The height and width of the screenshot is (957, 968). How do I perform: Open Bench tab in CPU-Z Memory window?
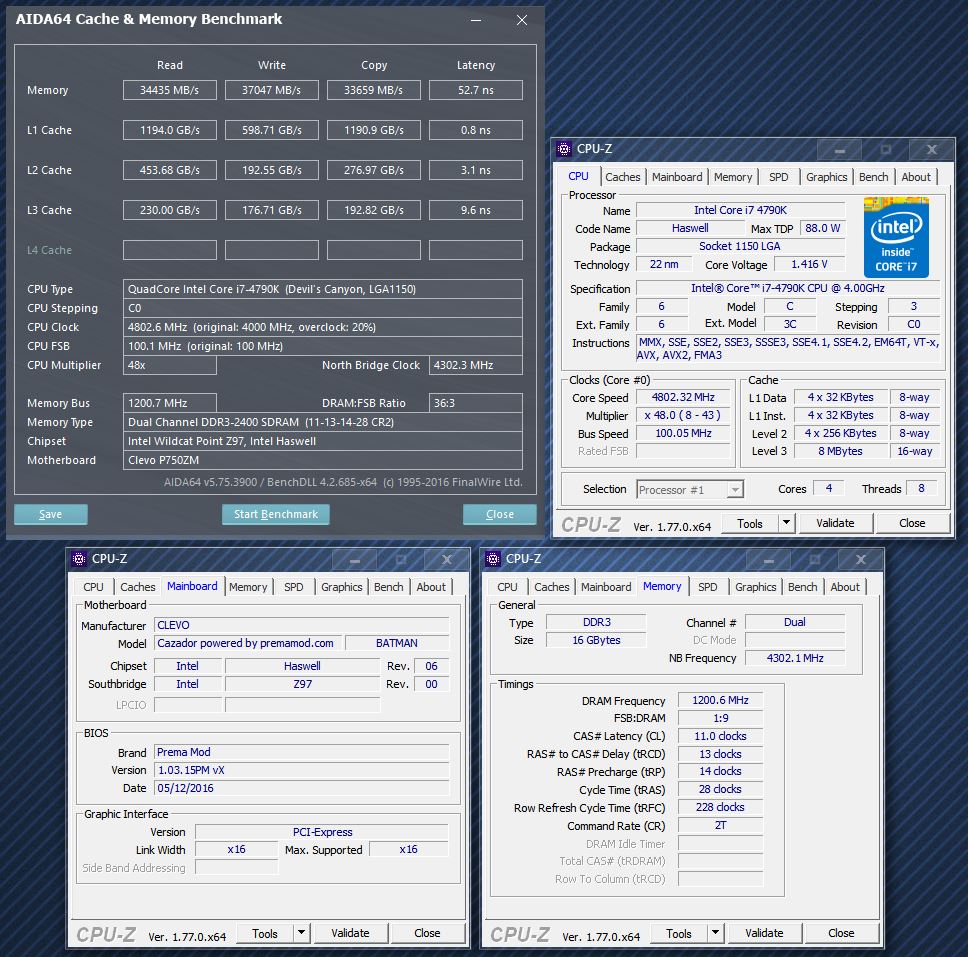point(803,587)
